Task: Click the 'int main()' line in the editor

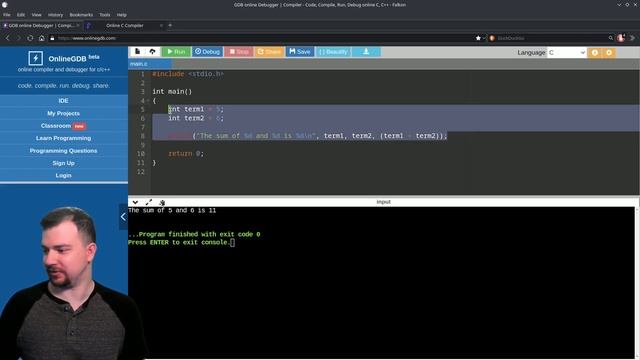Action: 172,91
